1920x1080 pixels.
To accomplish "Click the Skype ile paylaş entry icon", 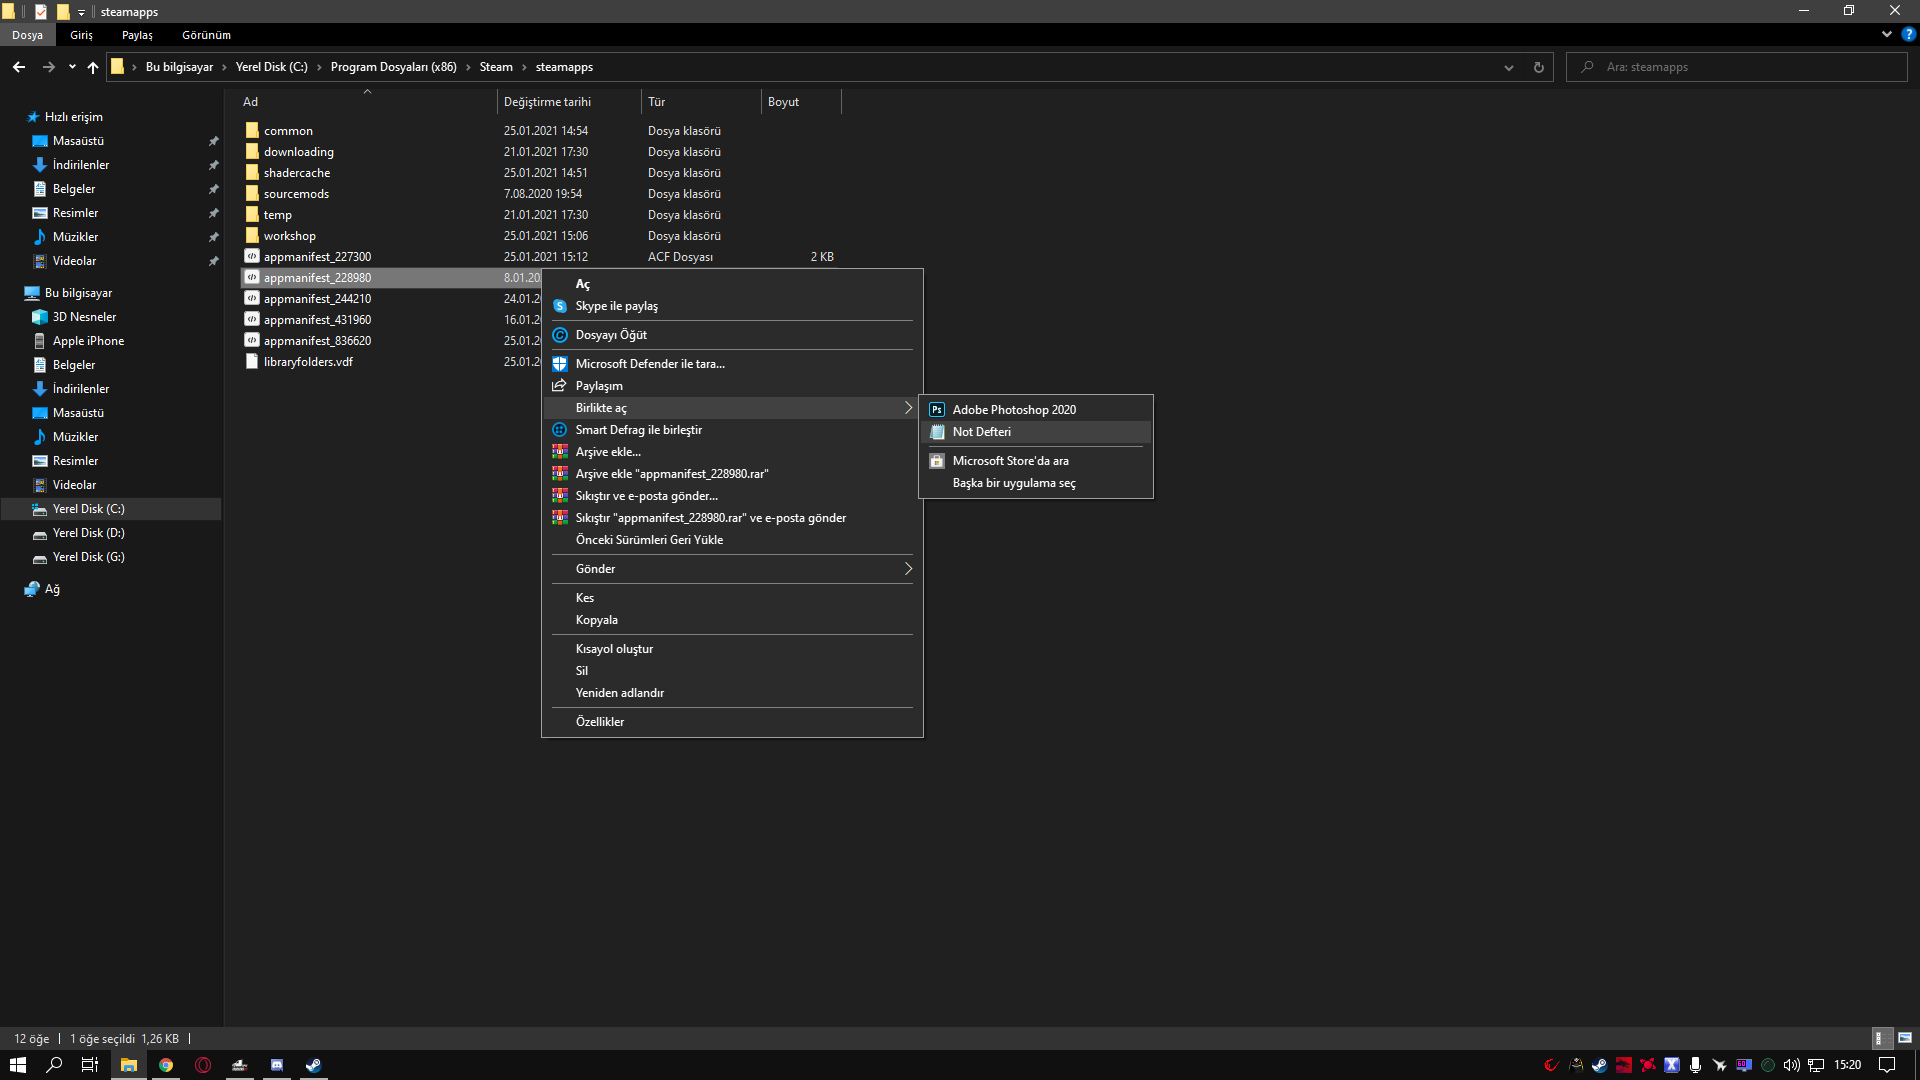I will click(x=560, y=306).
